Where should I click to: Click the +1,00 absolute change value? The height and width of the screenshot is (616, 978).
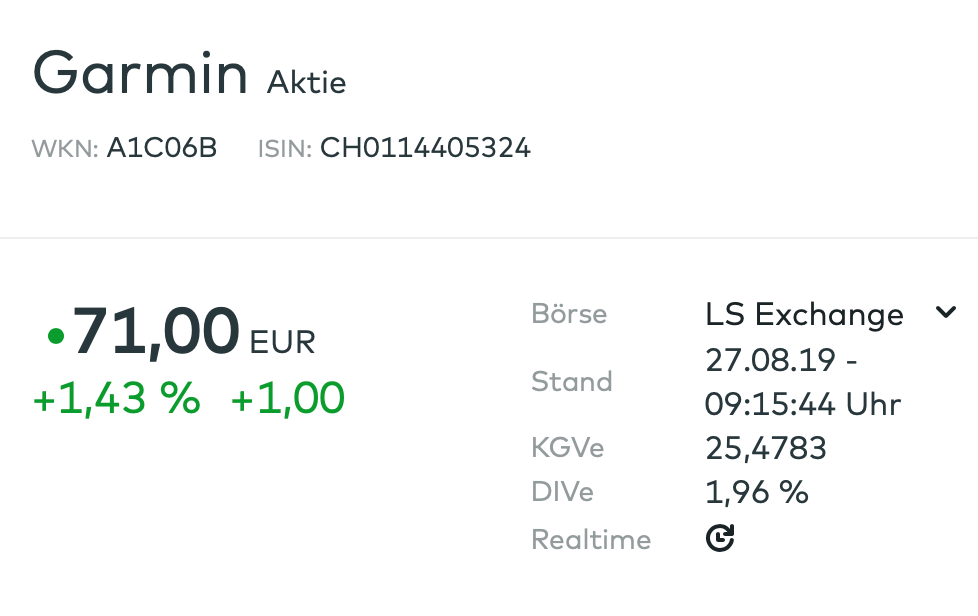tap(288, 398)
